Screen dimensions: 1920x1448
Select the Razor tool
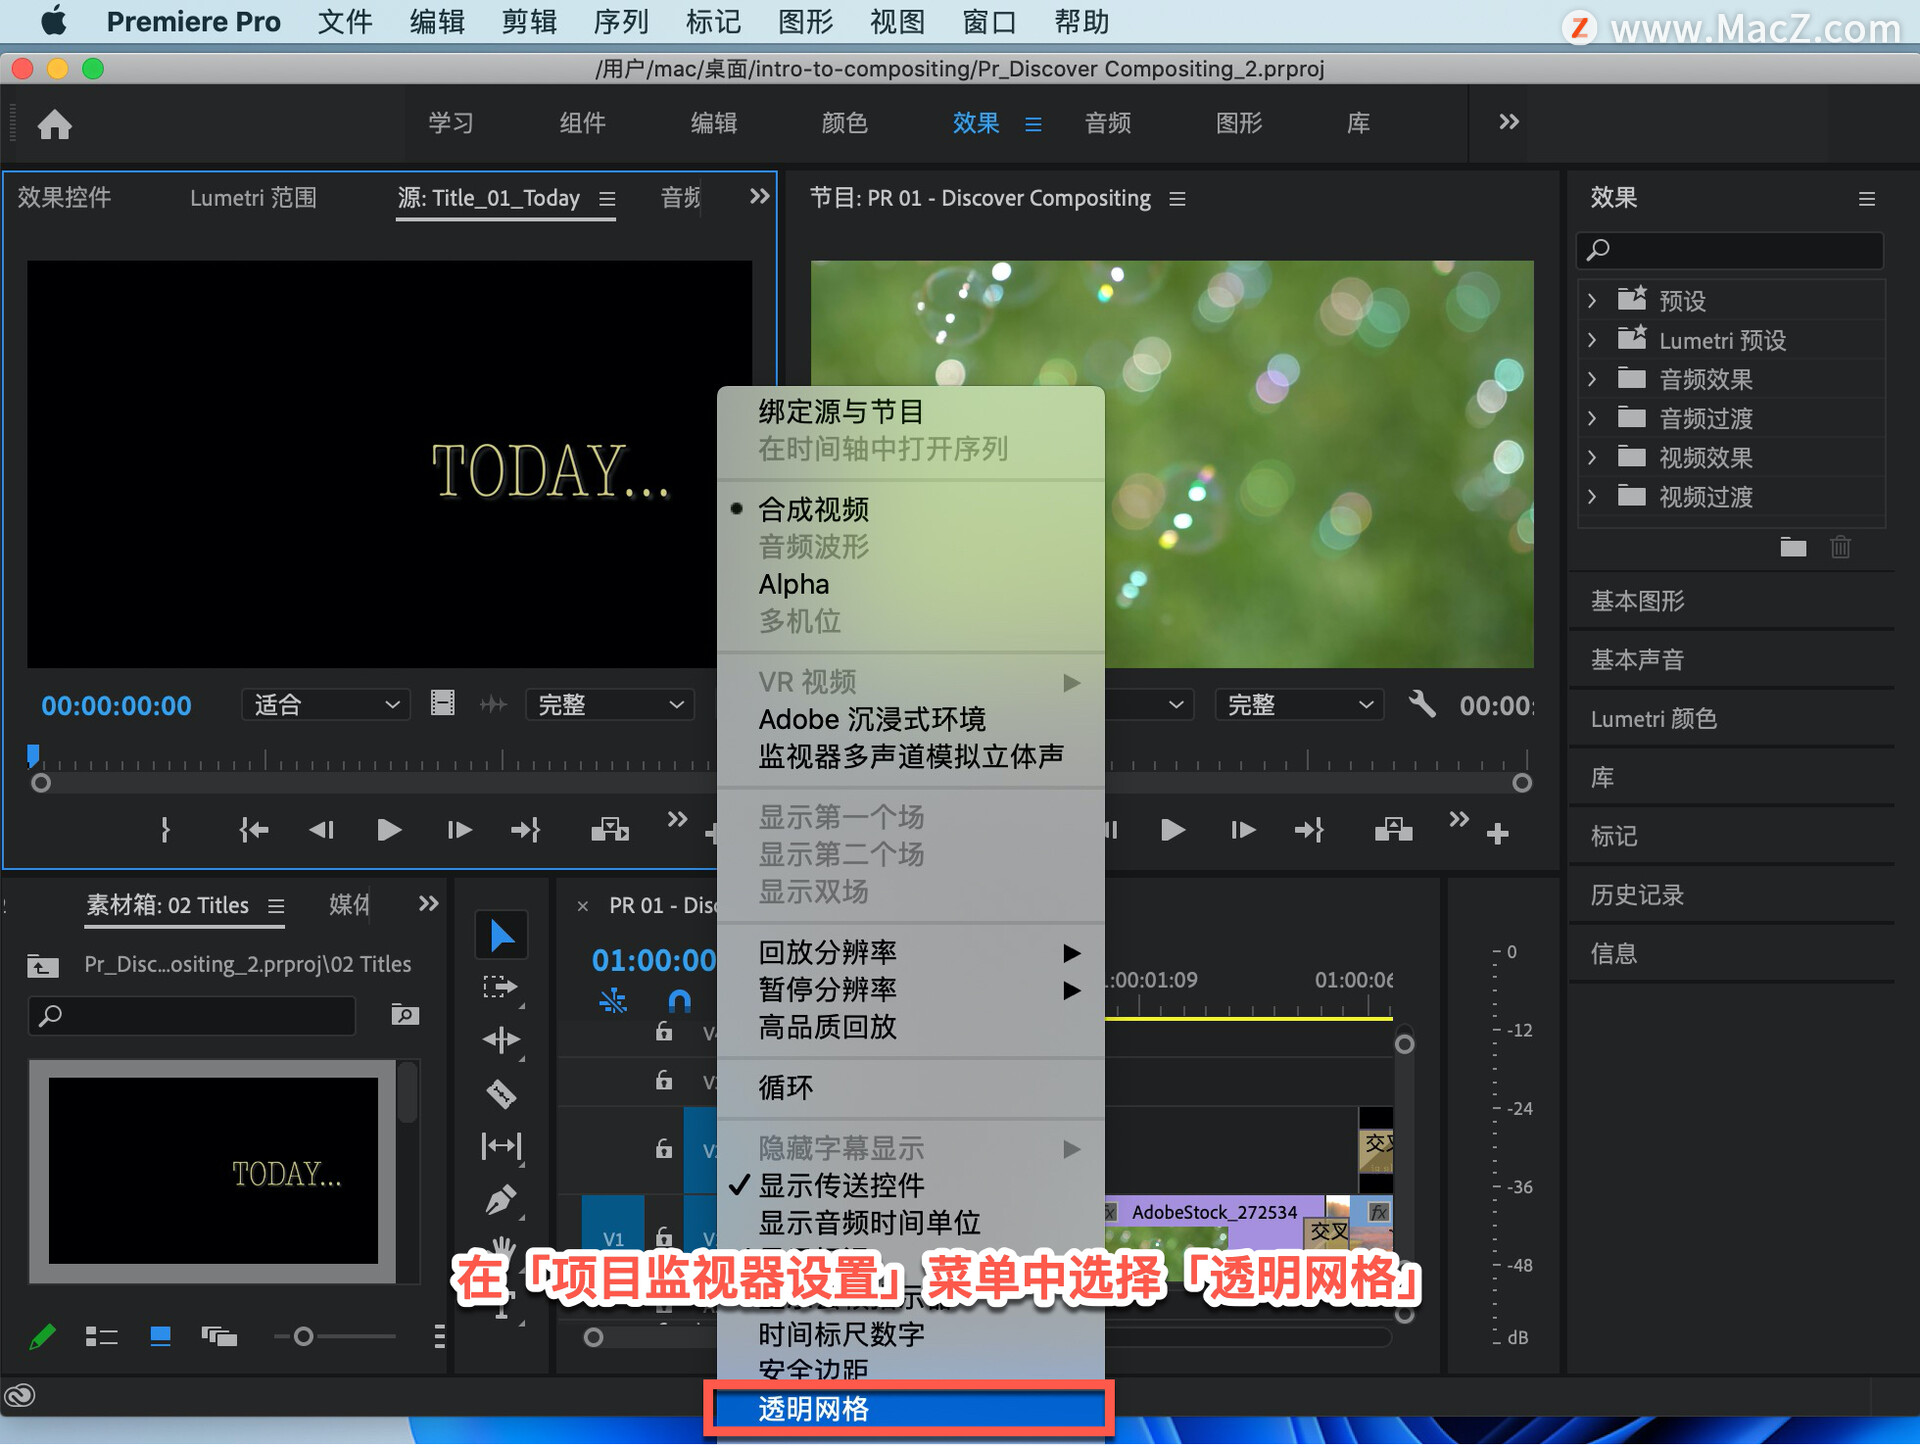(x=501, y=1093)
